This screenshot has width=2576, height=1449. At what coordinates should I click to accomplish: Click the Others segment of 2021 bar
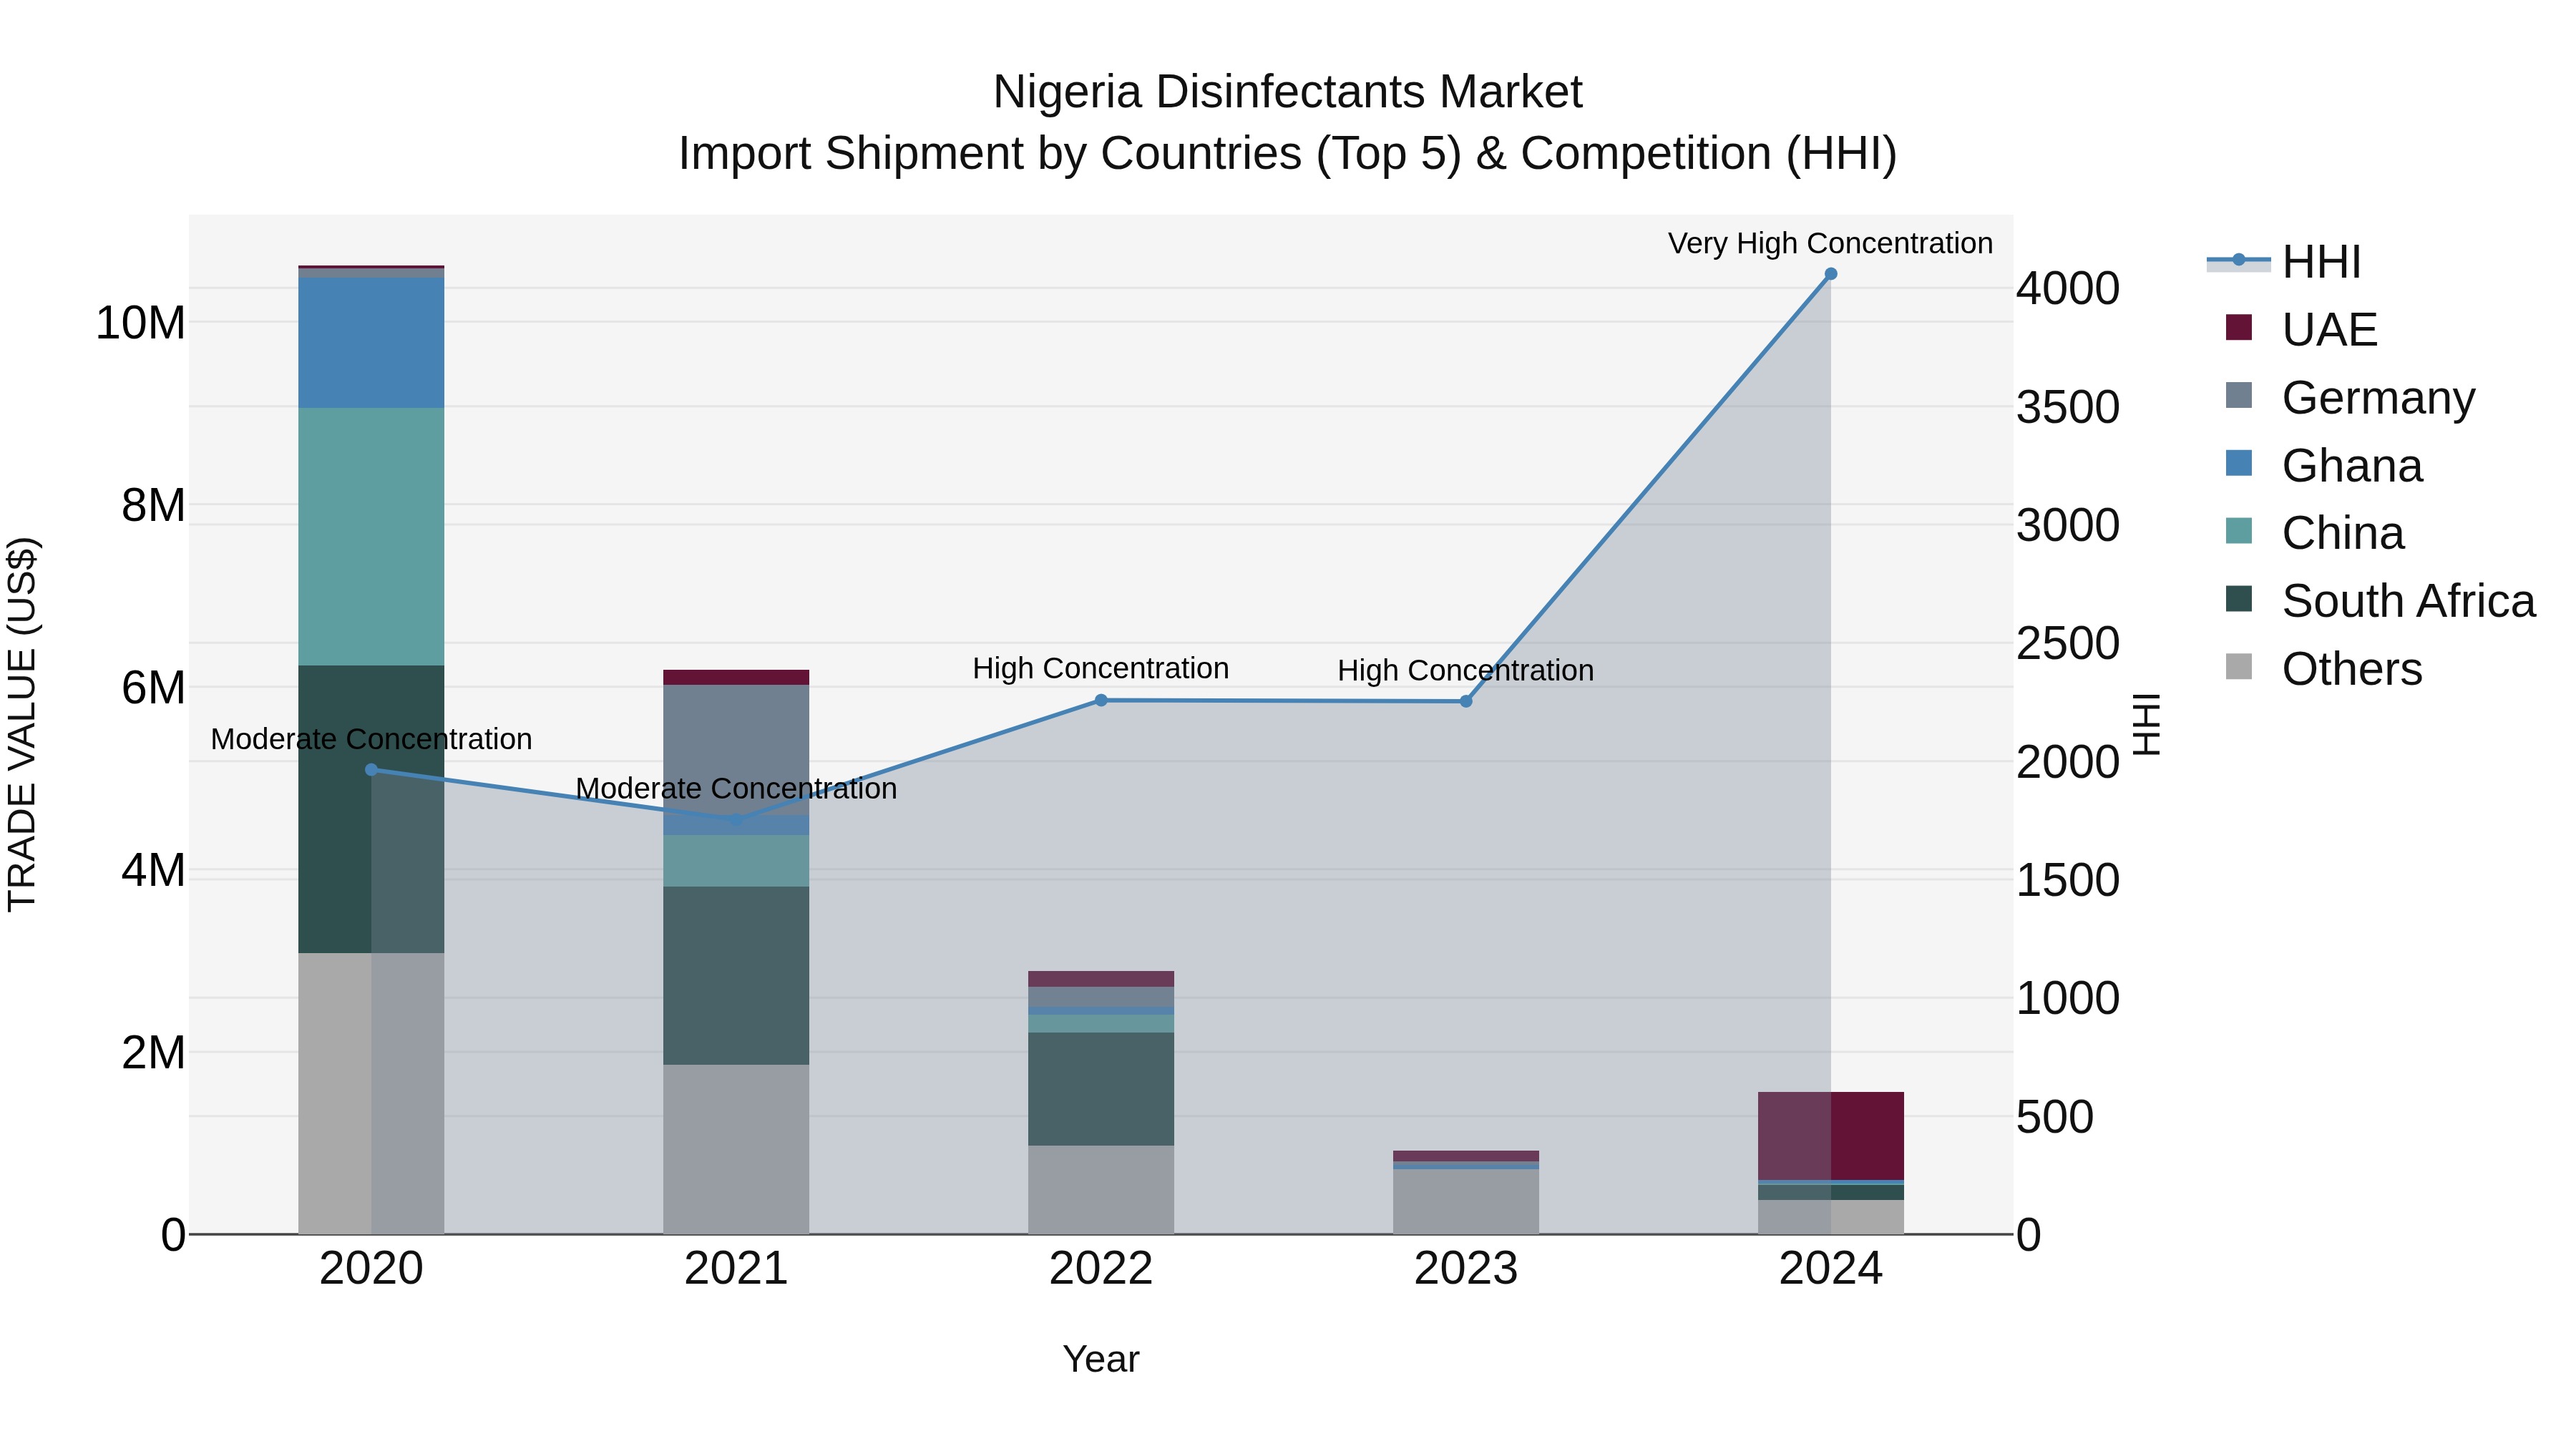click(x=736, y=1149)
